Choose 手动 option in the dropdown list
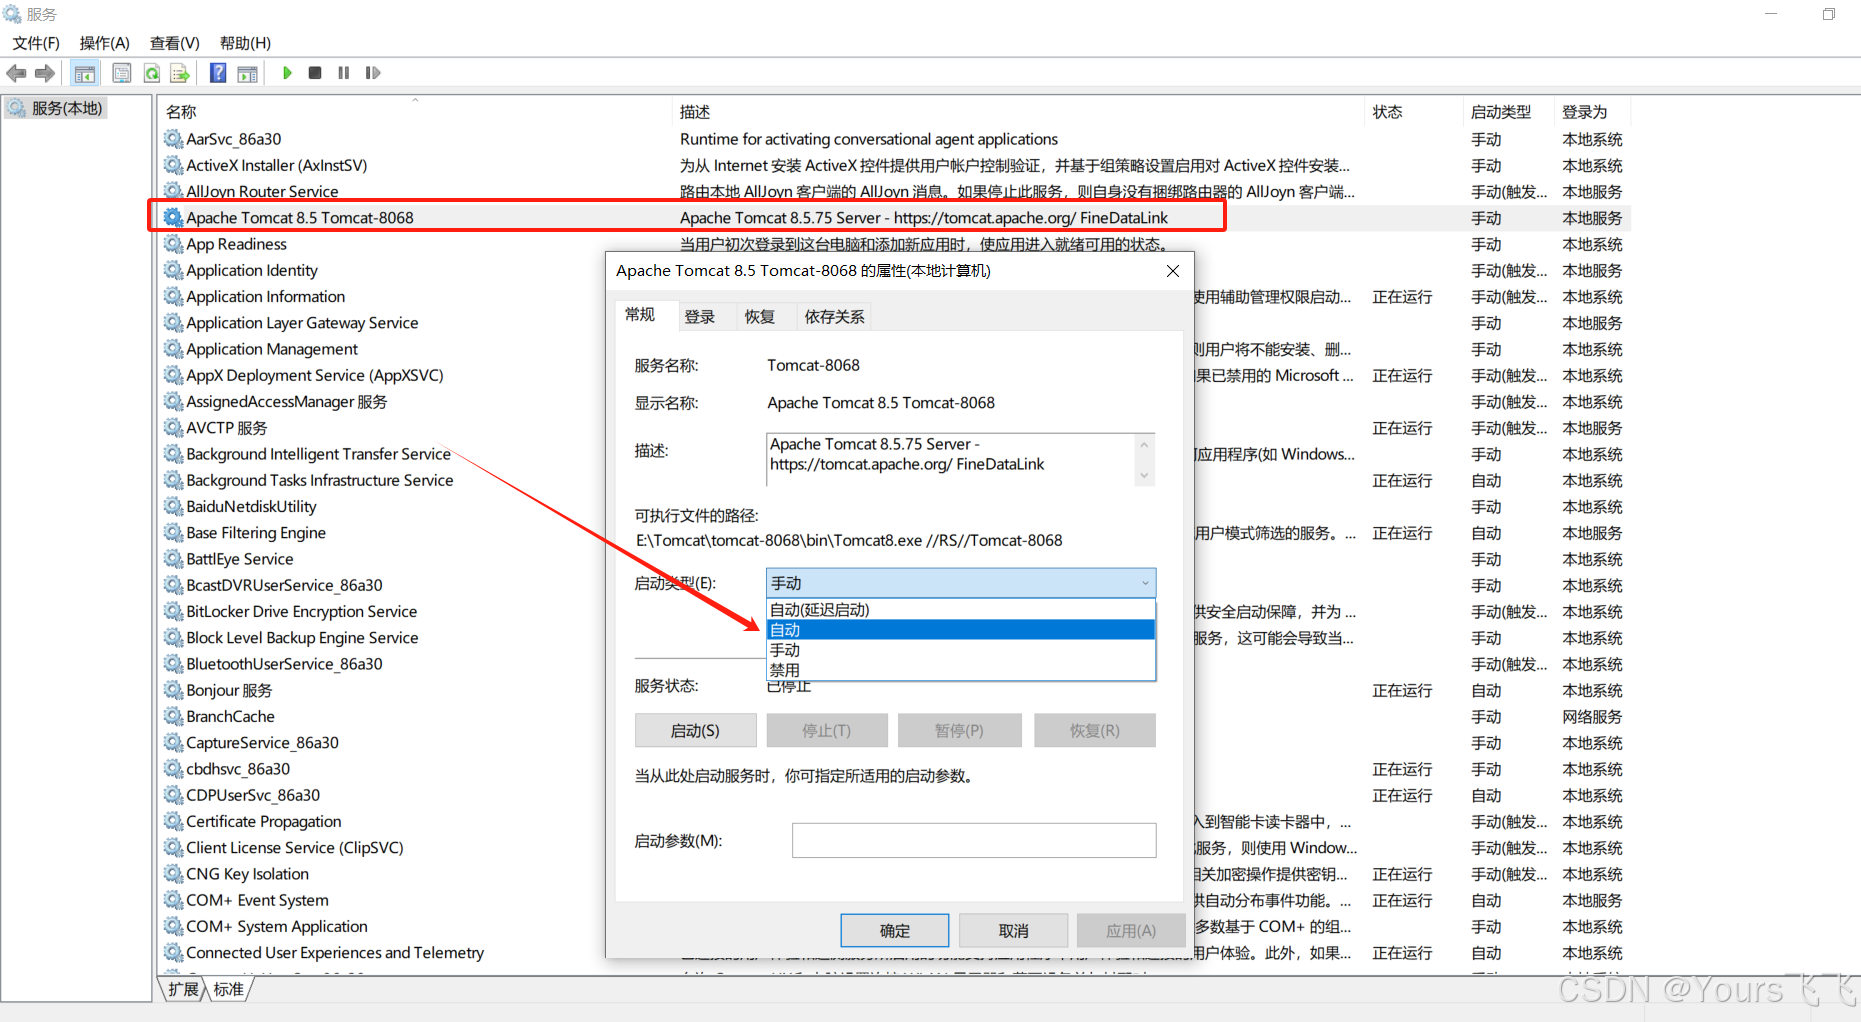Image resolution: width=1861 pixels, height=1022 pixels. [x=960, y=650]
